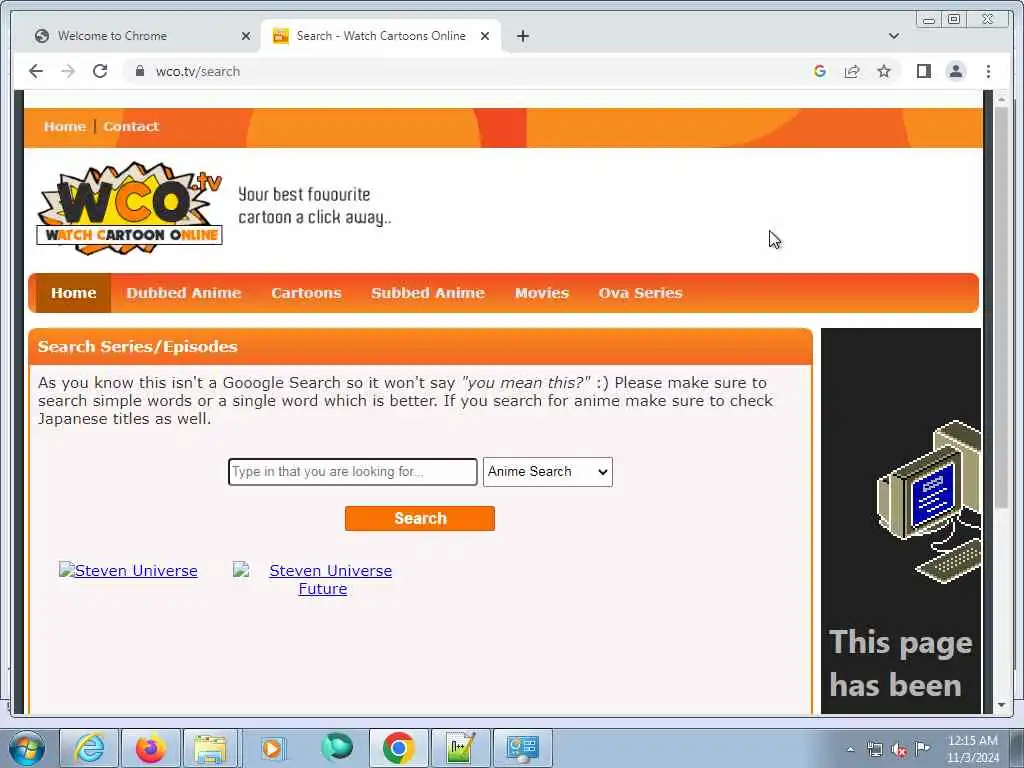1024x768 pixels.
Task: Click the address bar URL wco.tv/search
Action: [198, 71]
